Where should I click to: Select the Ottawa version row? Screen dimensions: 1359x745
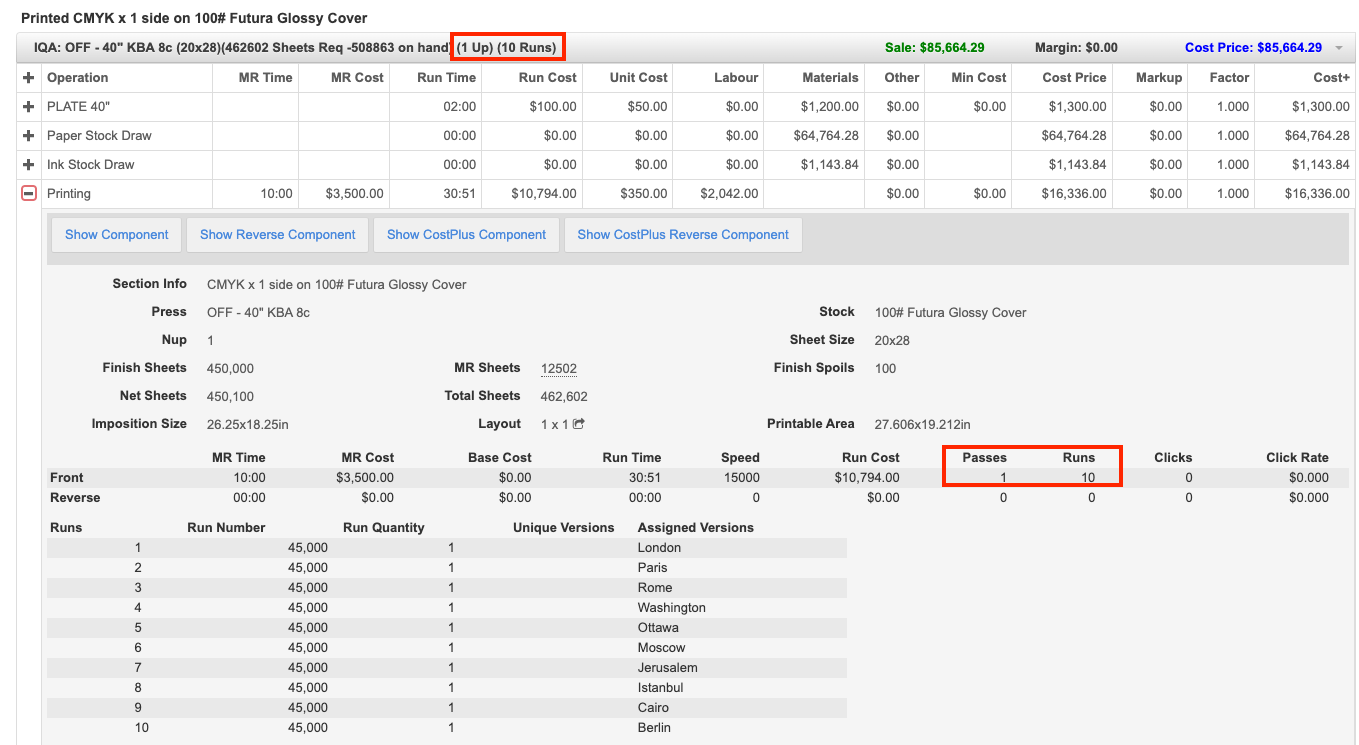(x=447, y=628)
